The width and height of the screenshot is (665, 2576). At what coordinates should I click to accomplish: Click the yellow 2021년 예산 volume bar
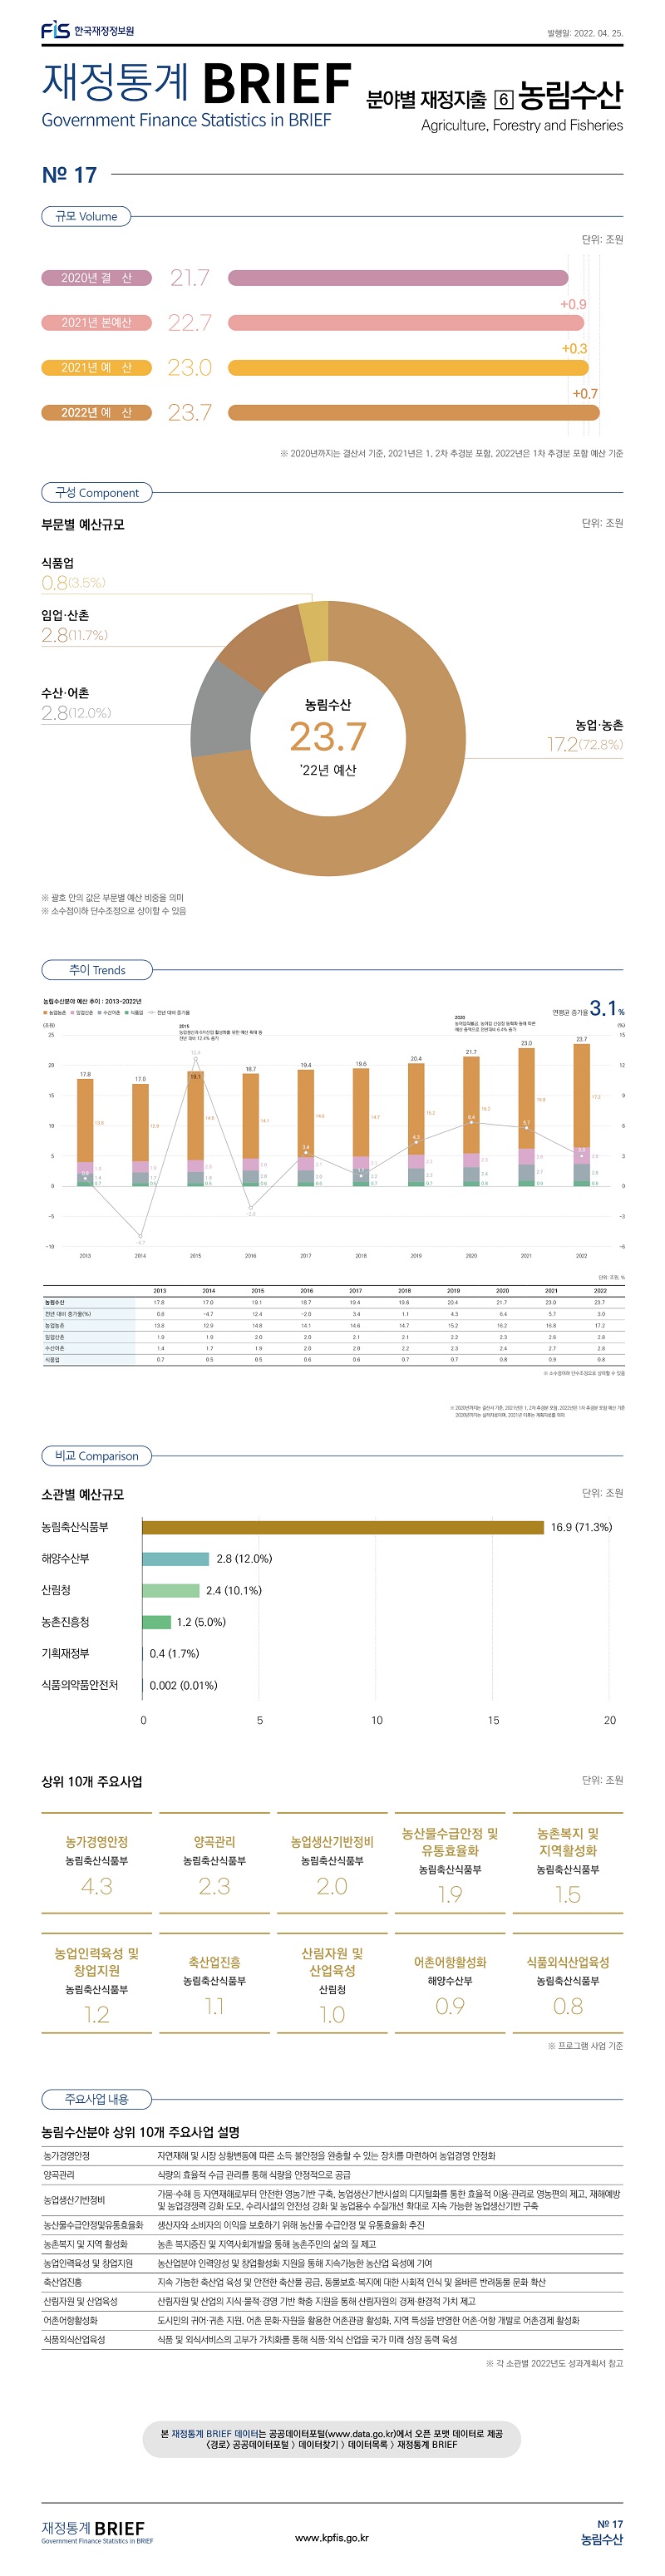(409, 368)
